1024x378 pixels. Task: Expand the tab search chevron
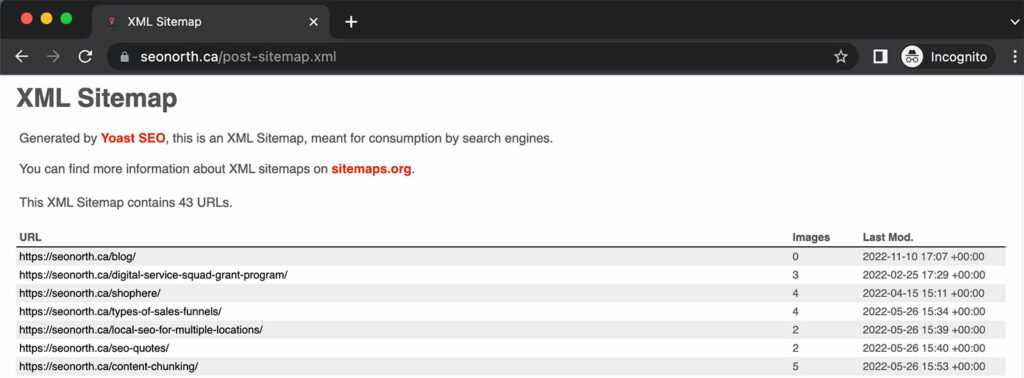click(x=1015, y=22)
